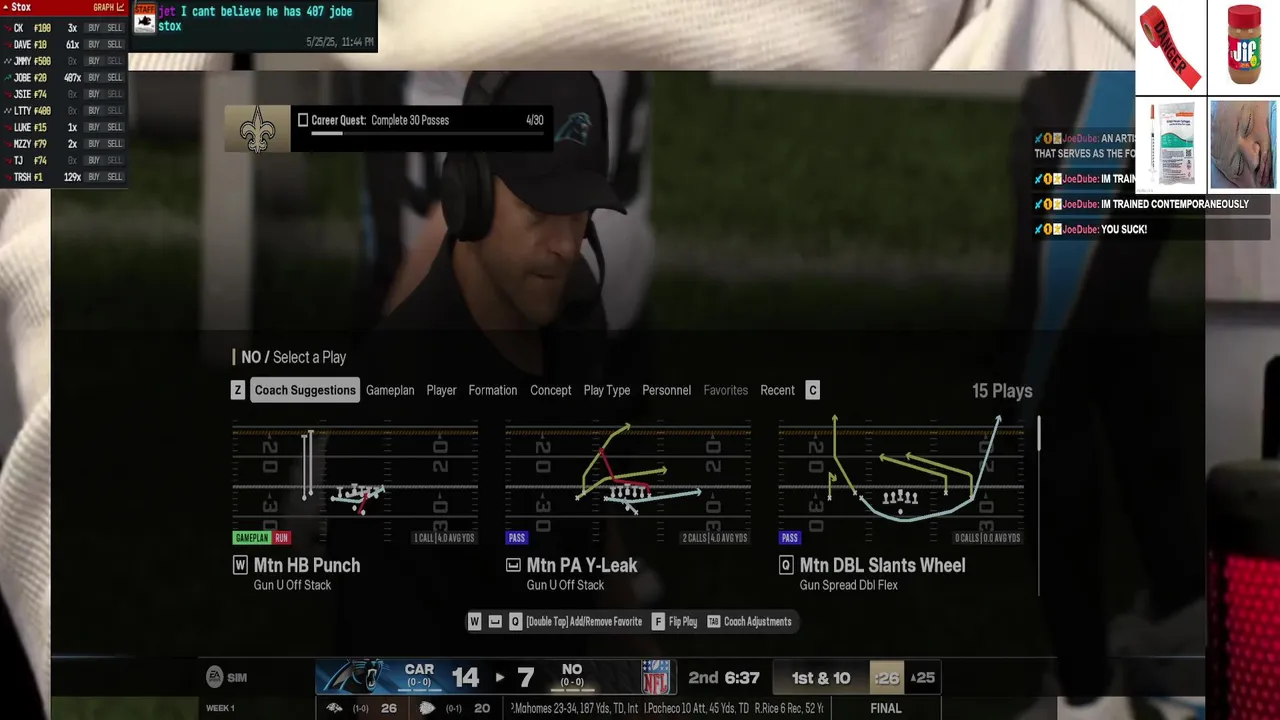The width and height of the screenshot is (1280, 720).
Task: Click the Jif peanut butter jar image
Action: pyautogui.click(x=1244, y=45)
